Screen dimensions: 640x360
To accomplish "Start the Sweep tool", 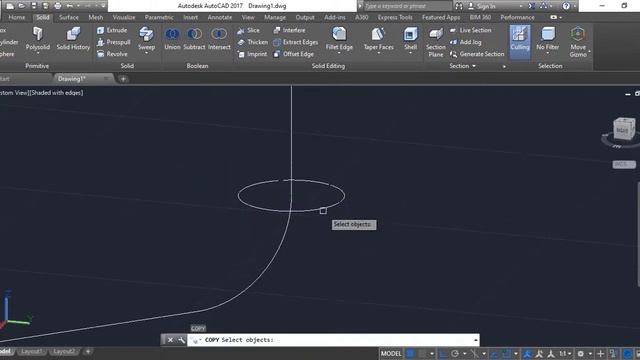I will tap(146, 40).
